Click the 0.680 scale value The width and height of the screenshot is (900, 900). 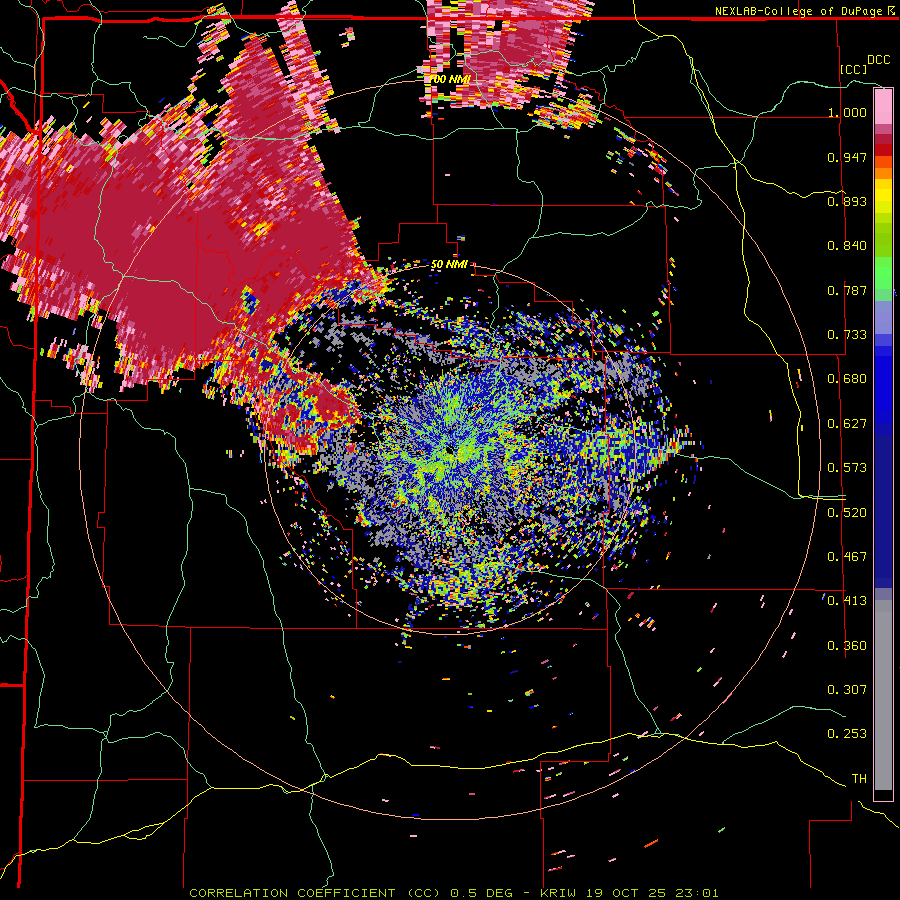[847, 379]
